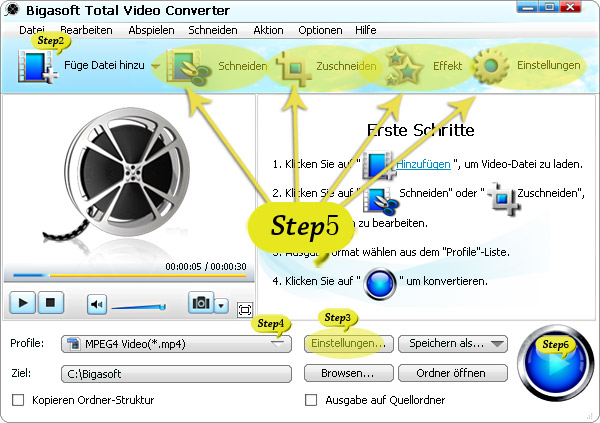600x423 pixels.
Task: Click the Ziel path field C:\Bigasoft
Action: (176, 374)
